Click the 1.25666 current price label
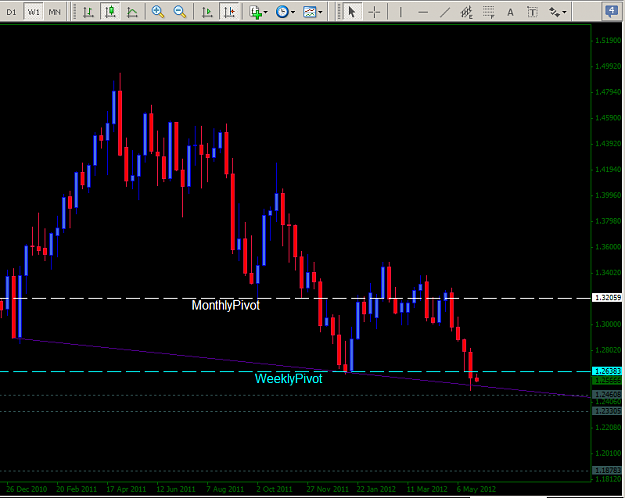 [x=607, y=380]
